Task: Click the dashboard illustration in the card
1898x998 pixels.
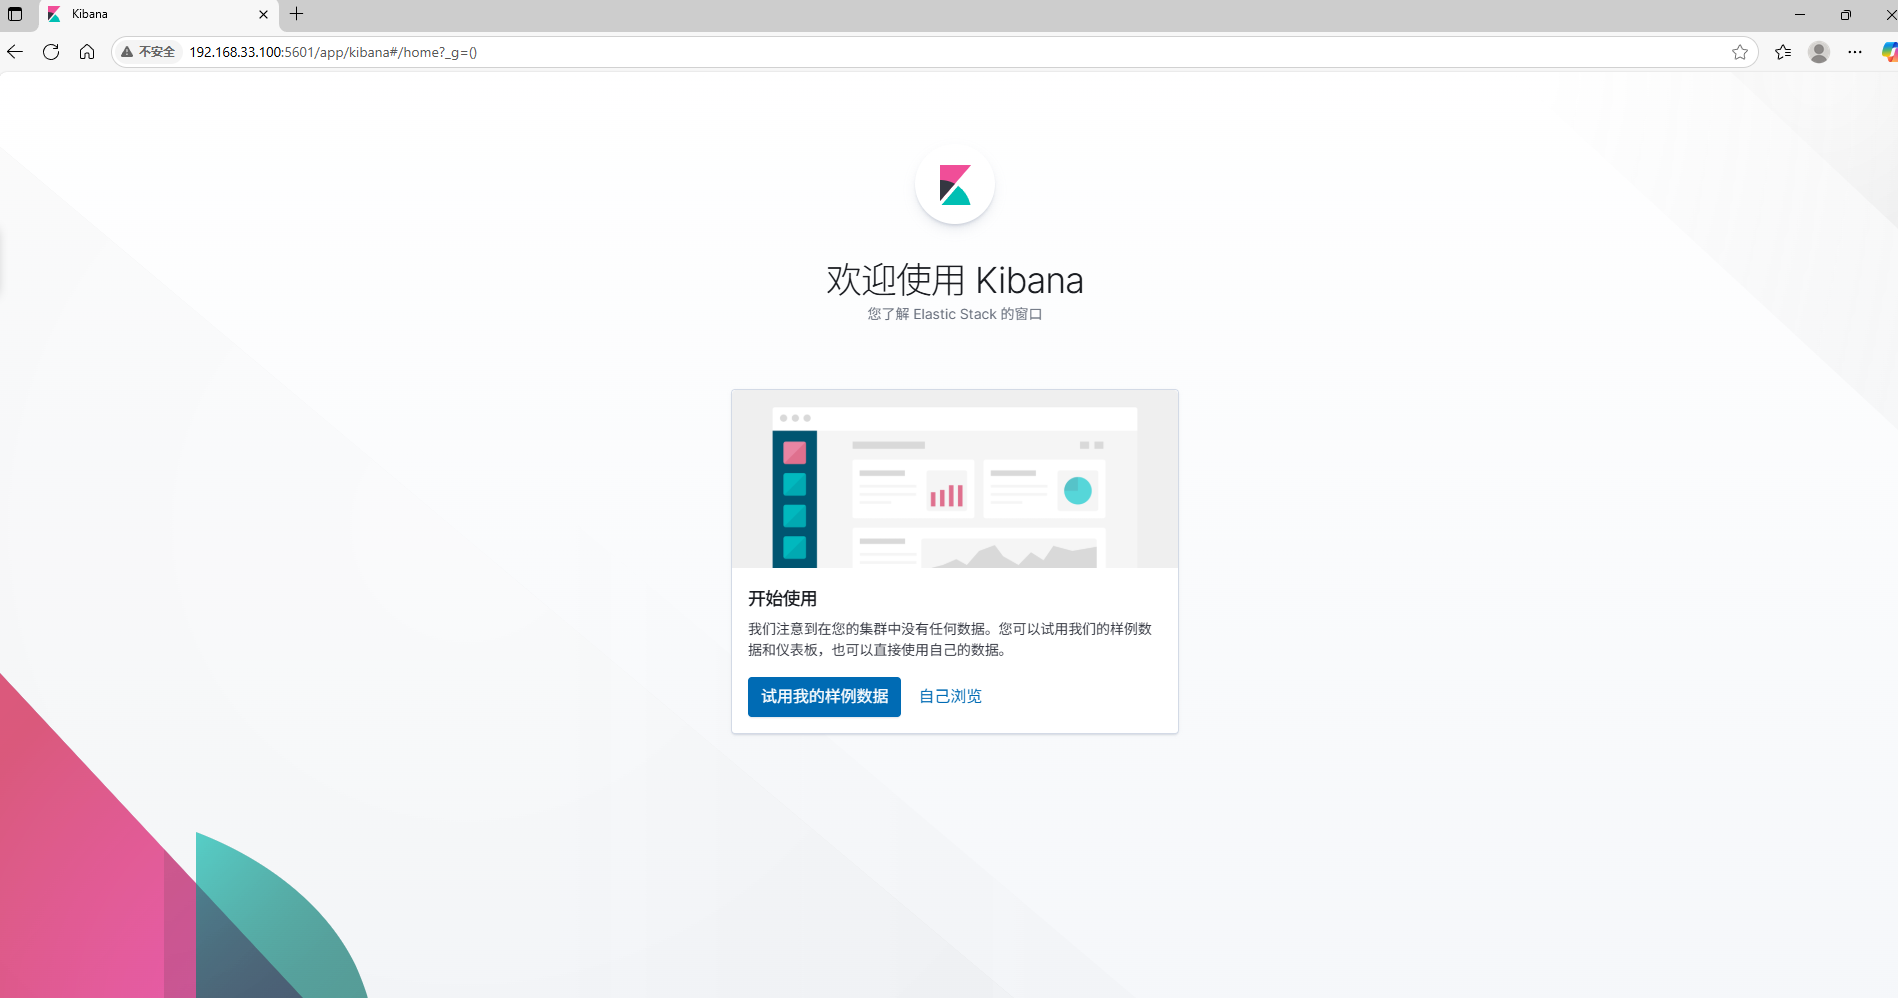Action: 955,479
